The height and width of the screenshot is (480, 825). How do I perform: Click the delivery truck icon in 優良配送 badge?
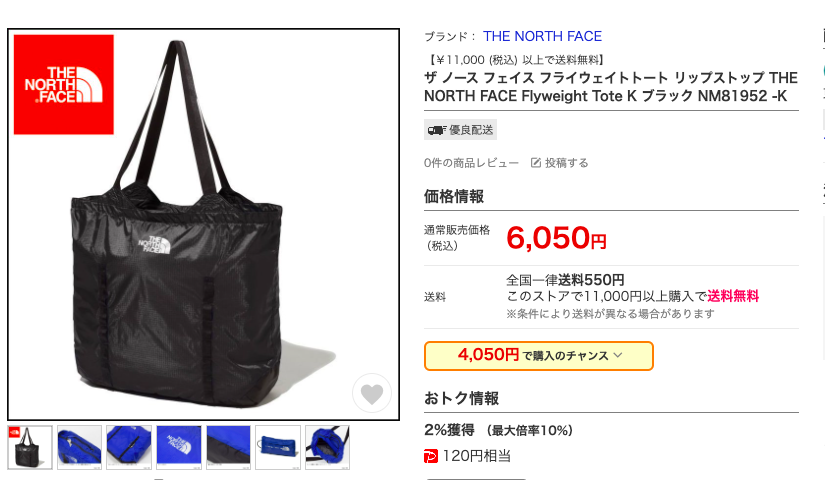tap(436, 130)
